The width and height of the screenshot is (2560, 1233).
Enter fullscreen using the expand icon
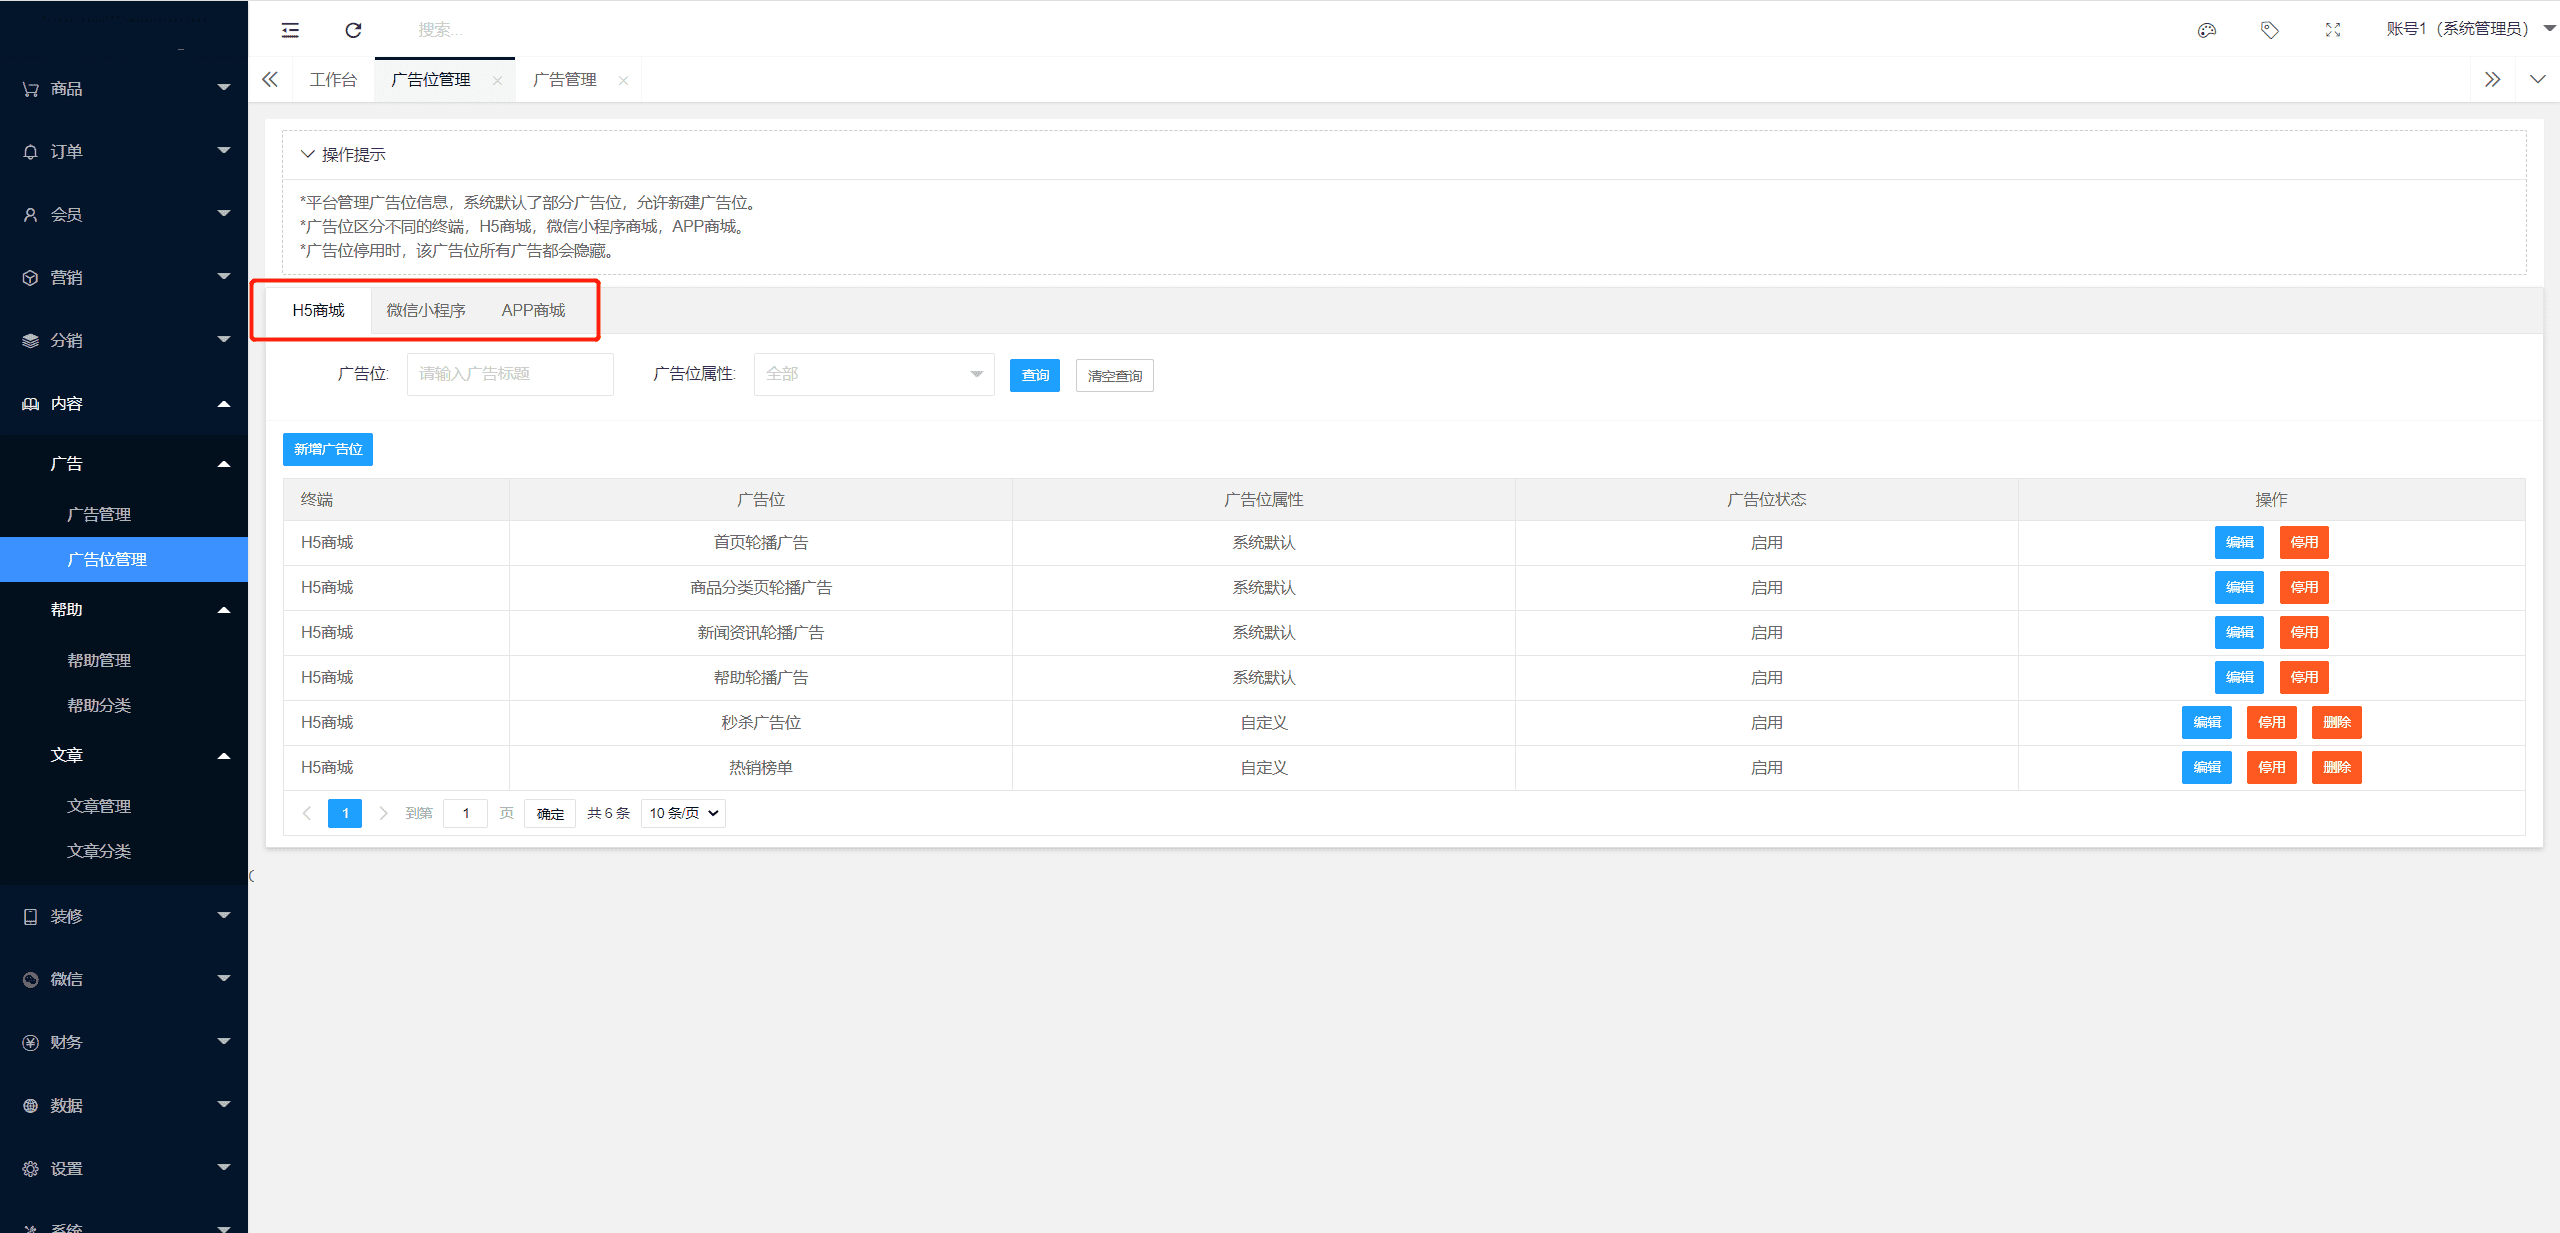2332,30
